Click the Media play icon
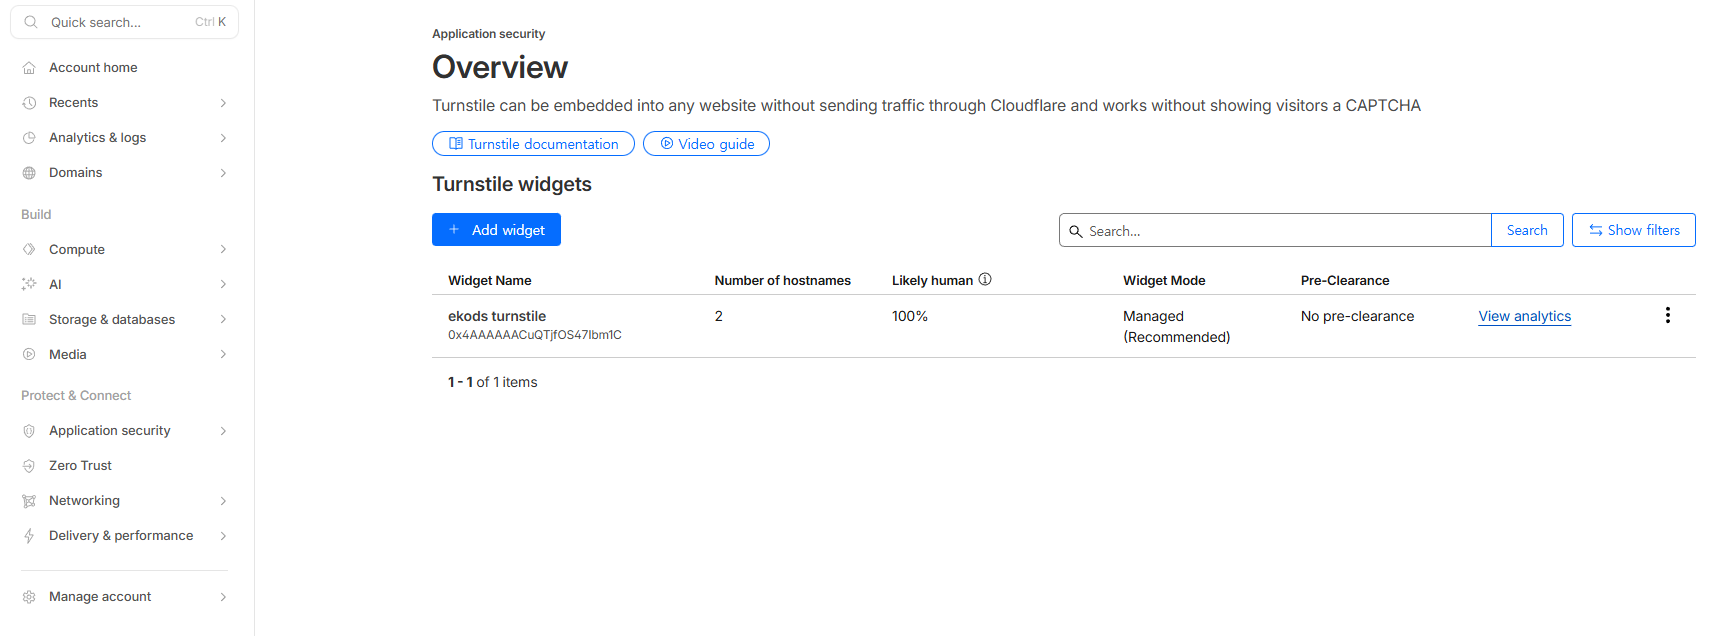 [x=29, y=355]
